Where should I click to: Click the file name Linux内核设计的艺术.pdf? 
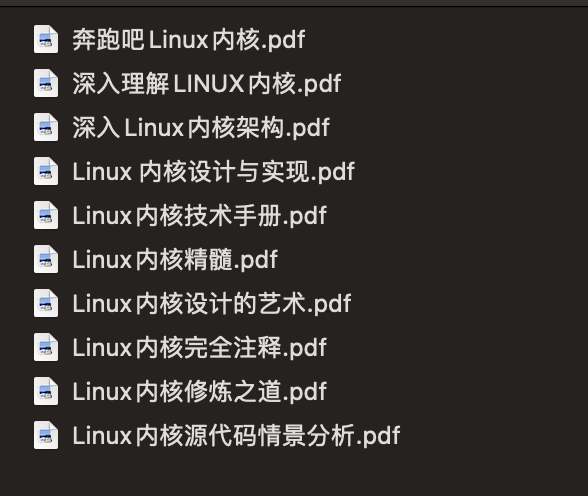pos(212,304)
